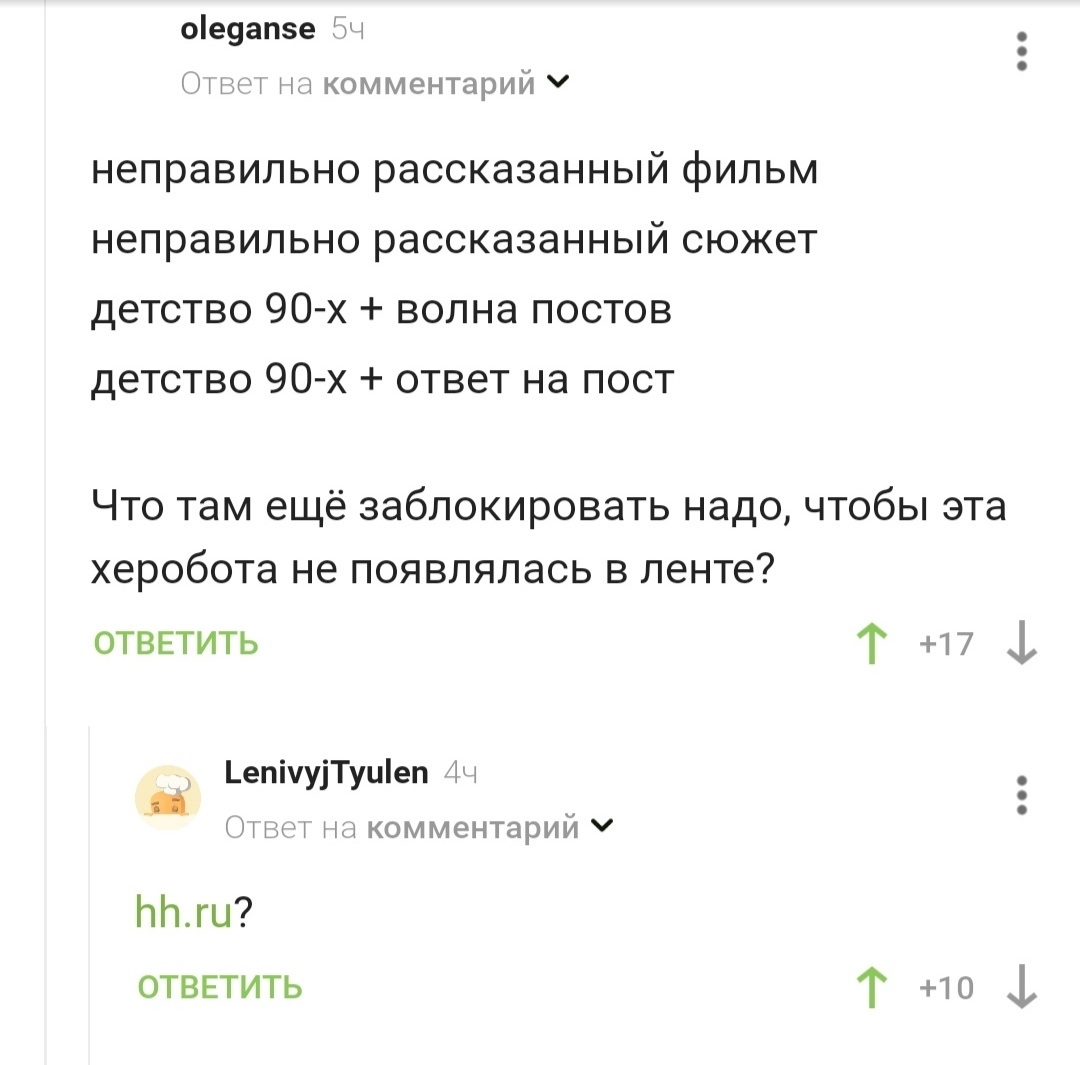Click the 4ч timestamp next to LenivyjTyulen
1080x1065 pixels.
tap(460, 773)
